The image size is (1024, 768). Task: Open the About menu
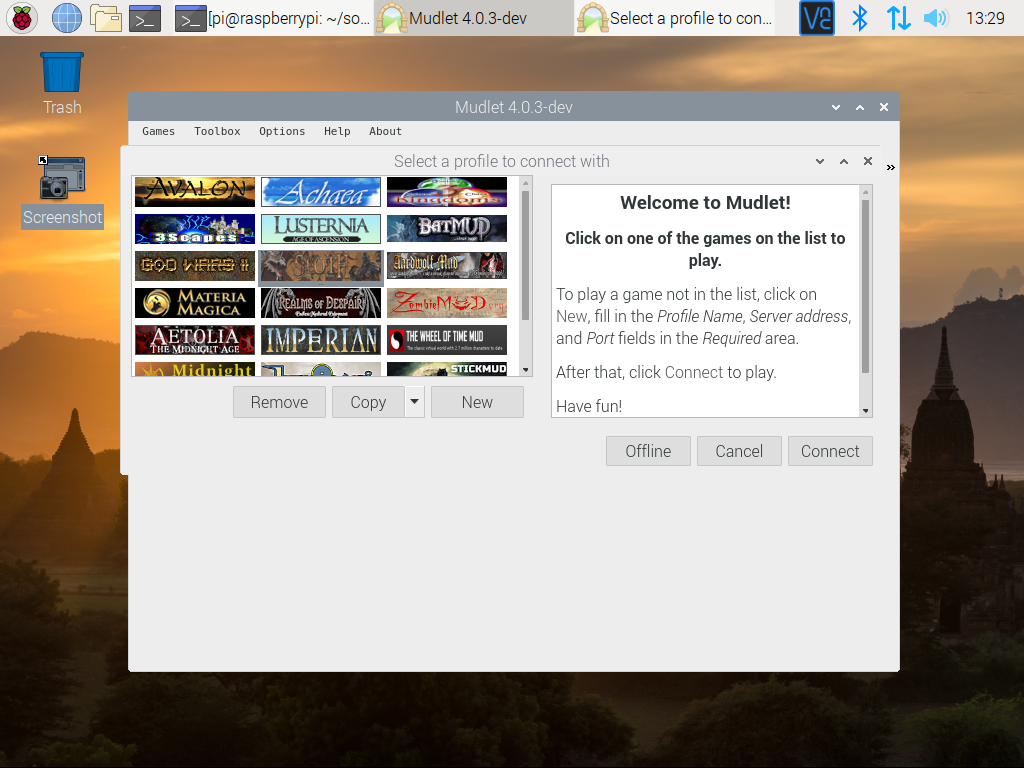[x=385, y=131]
